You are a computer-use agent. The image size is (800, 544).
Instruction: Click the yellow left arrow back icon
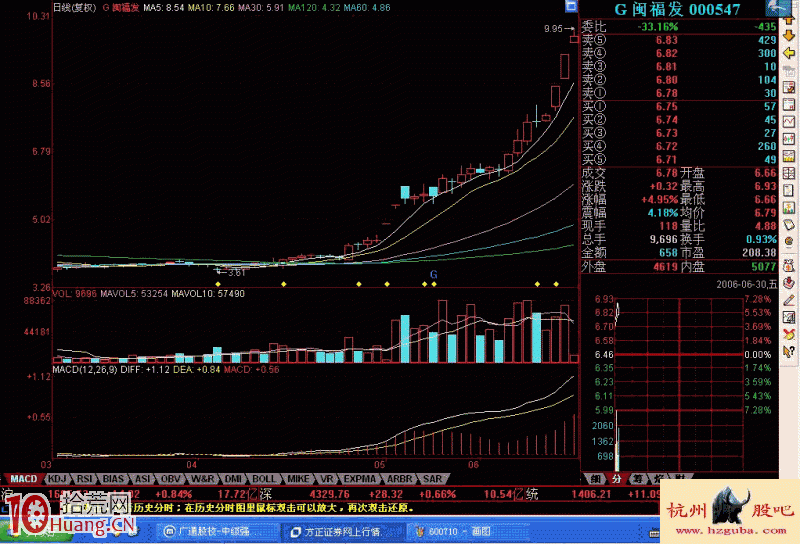(789, 53)
